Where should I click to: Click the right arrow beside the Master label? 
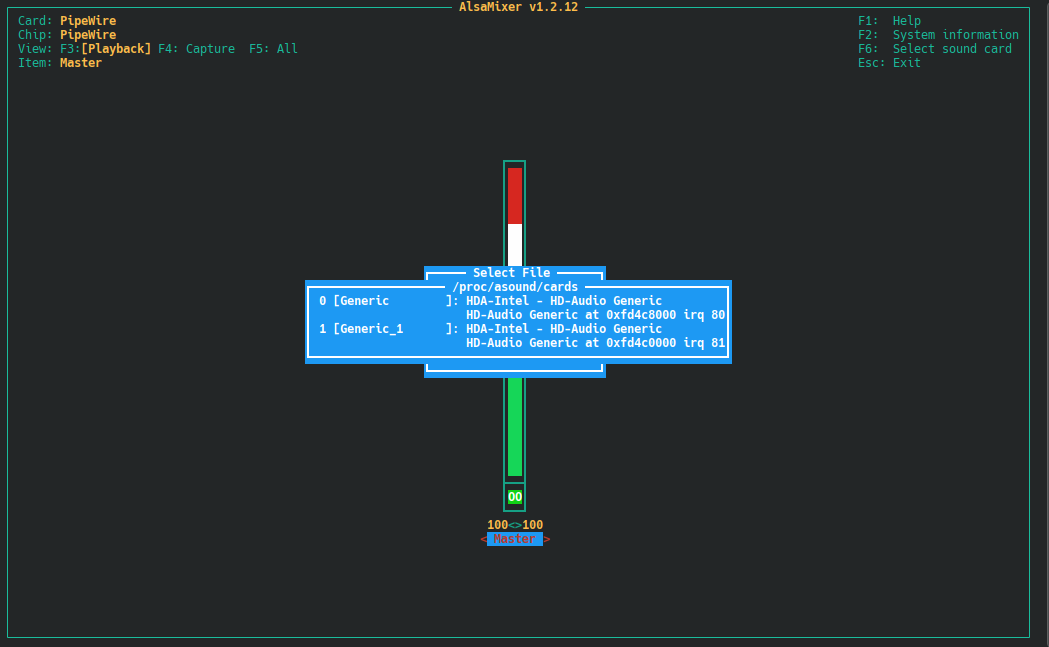tap(547, 539)
